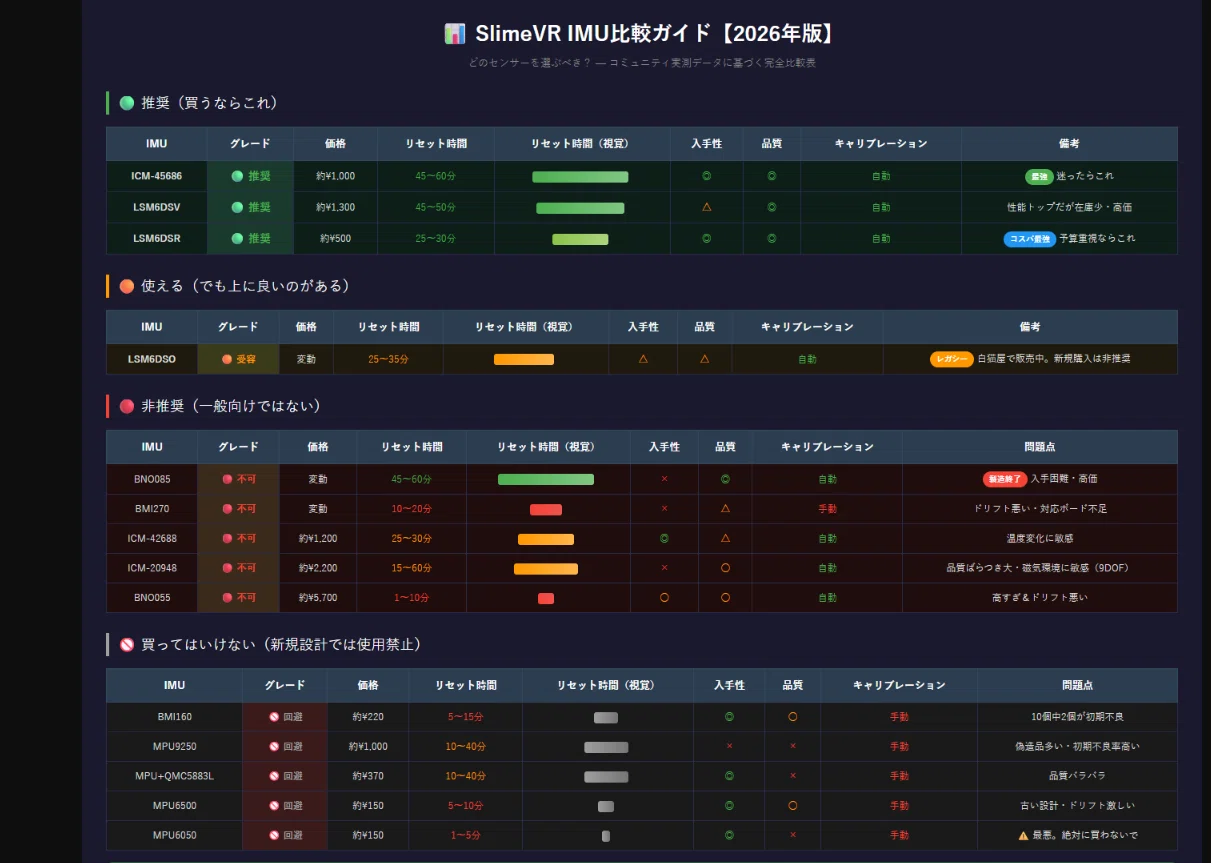Click the red 不可 grade dot for BNO055
Viewport: 1211px width, 863px height.
point(227,597)
